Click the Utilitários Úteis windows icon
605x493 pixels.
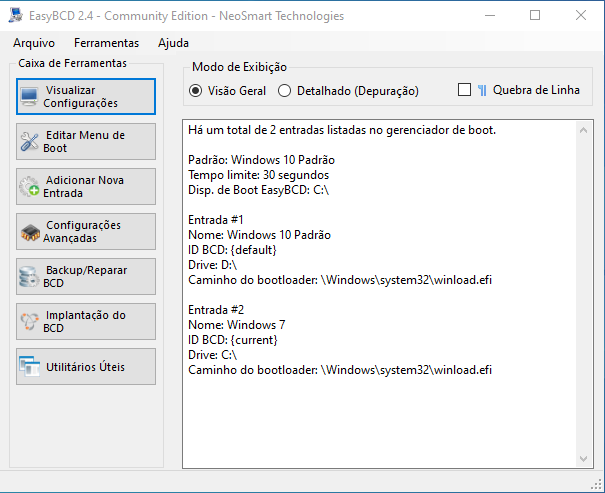tap(30, 366)
